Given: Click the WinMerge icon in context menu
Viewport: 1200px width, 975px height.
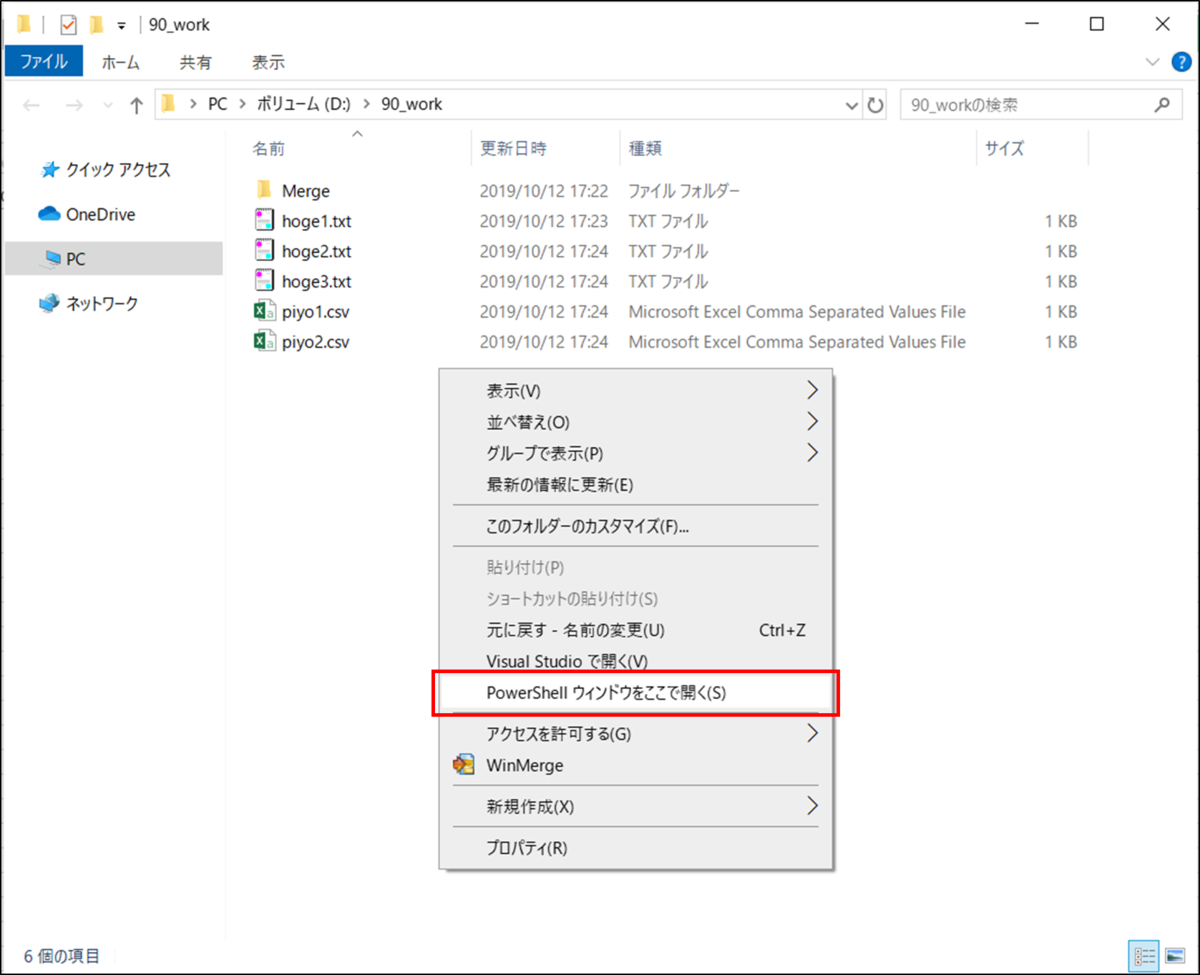Looking at the screenshot, I should 463,765.
